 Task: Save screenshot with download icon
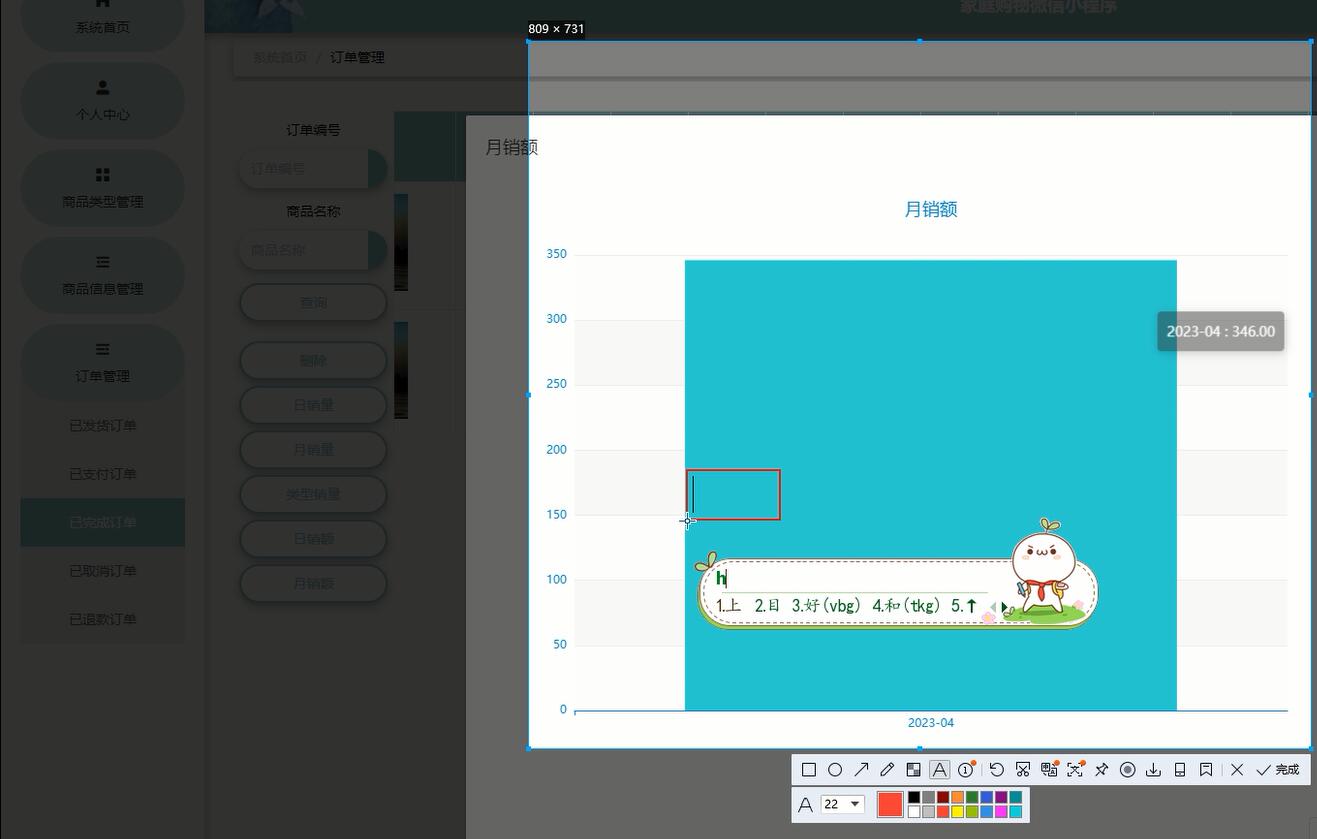pyautogui.click(x=1153, y=769)
